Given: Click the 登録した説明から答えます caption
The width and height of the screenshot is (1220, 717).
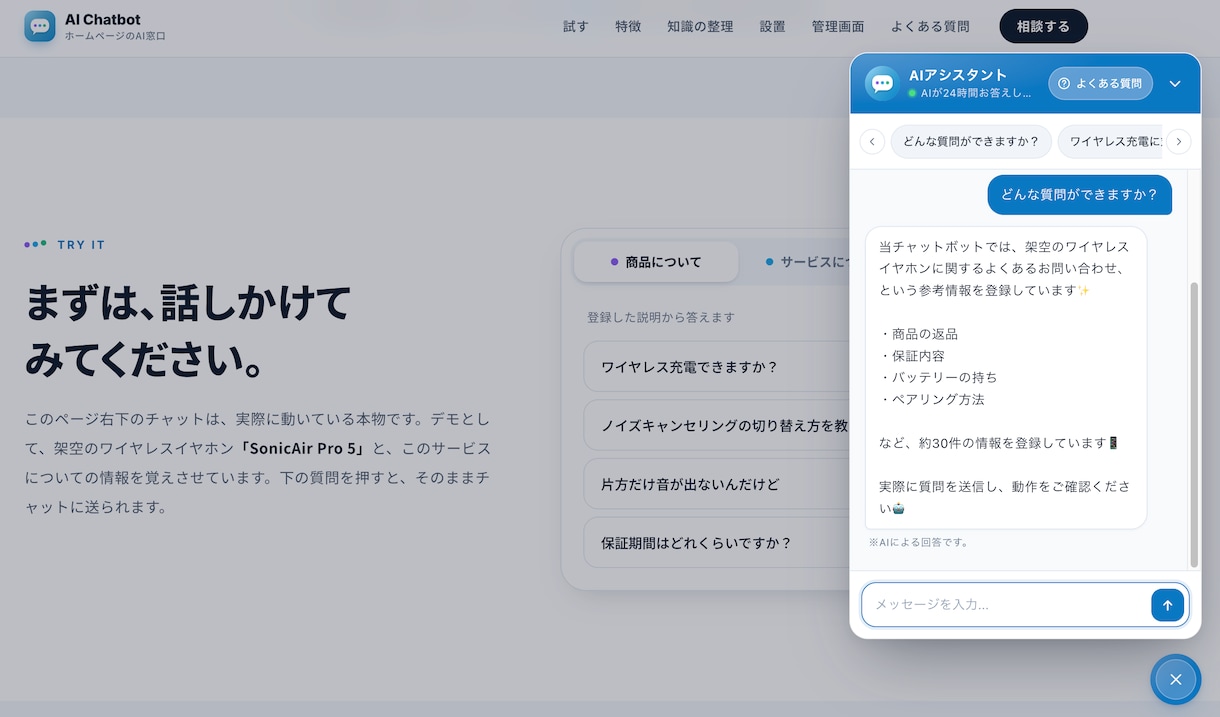Looking at the screenshot, I should pos(661,317).
